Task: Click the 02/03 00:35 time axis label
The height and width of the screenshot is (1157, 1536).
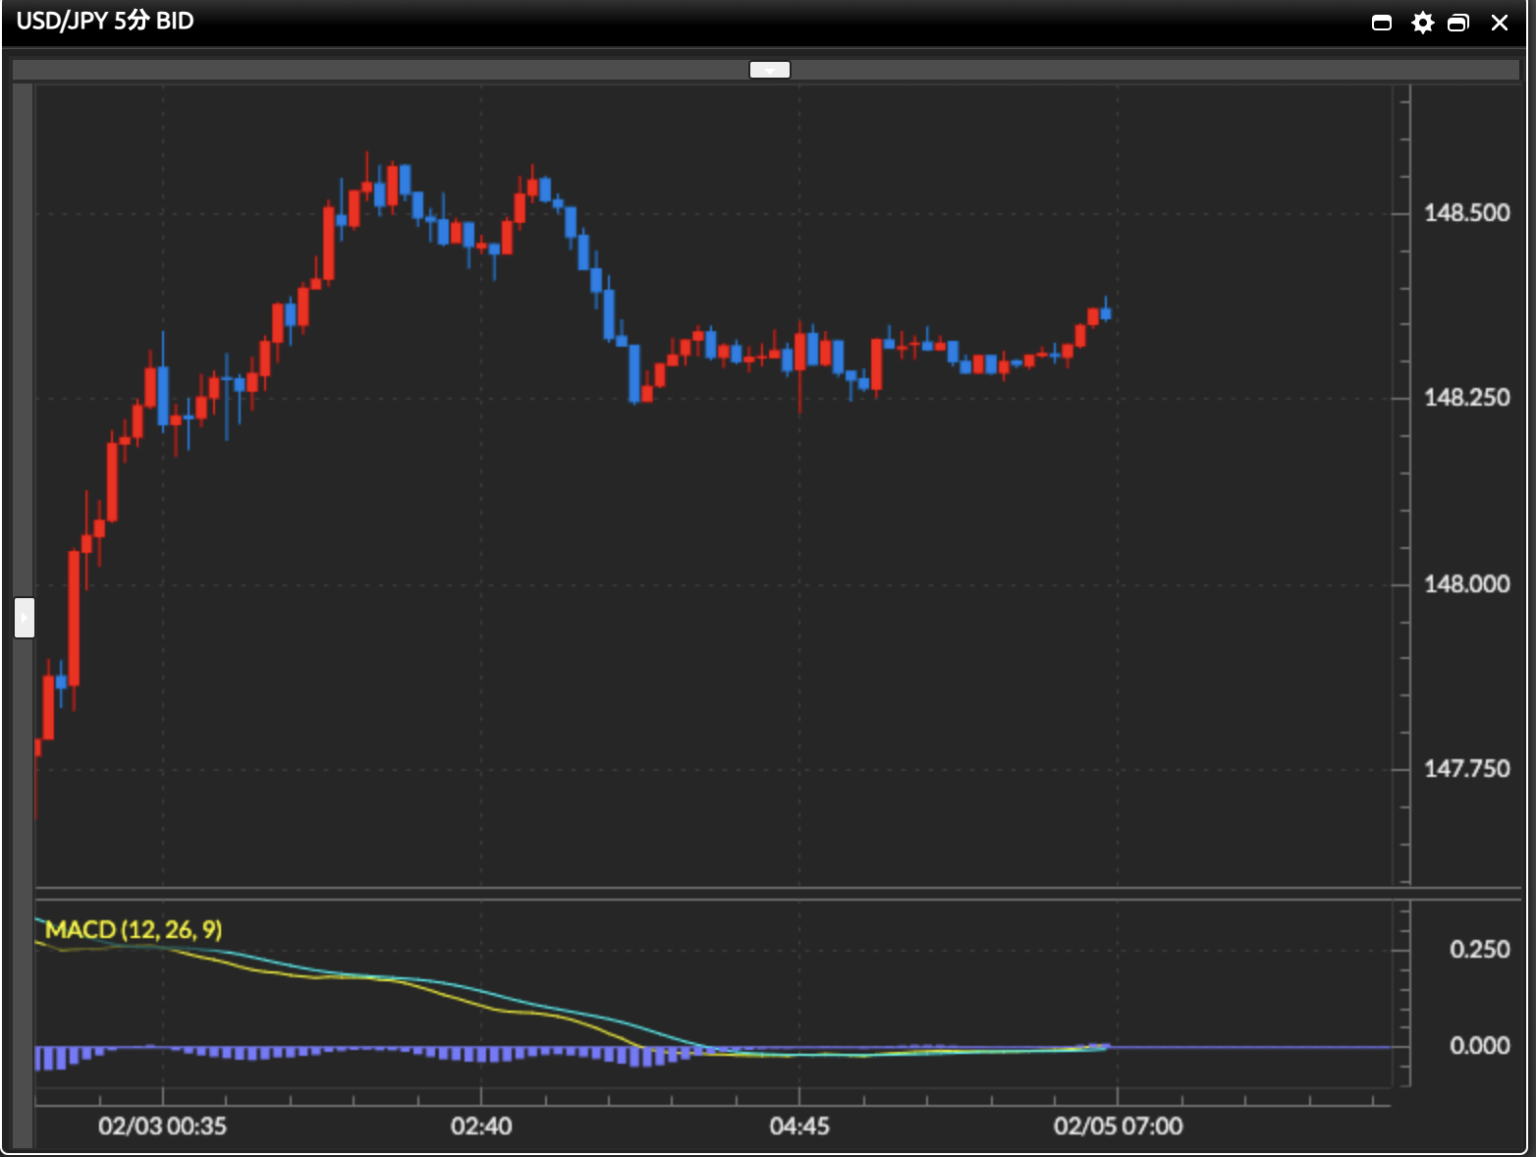Action: [x=162, y=1126]
